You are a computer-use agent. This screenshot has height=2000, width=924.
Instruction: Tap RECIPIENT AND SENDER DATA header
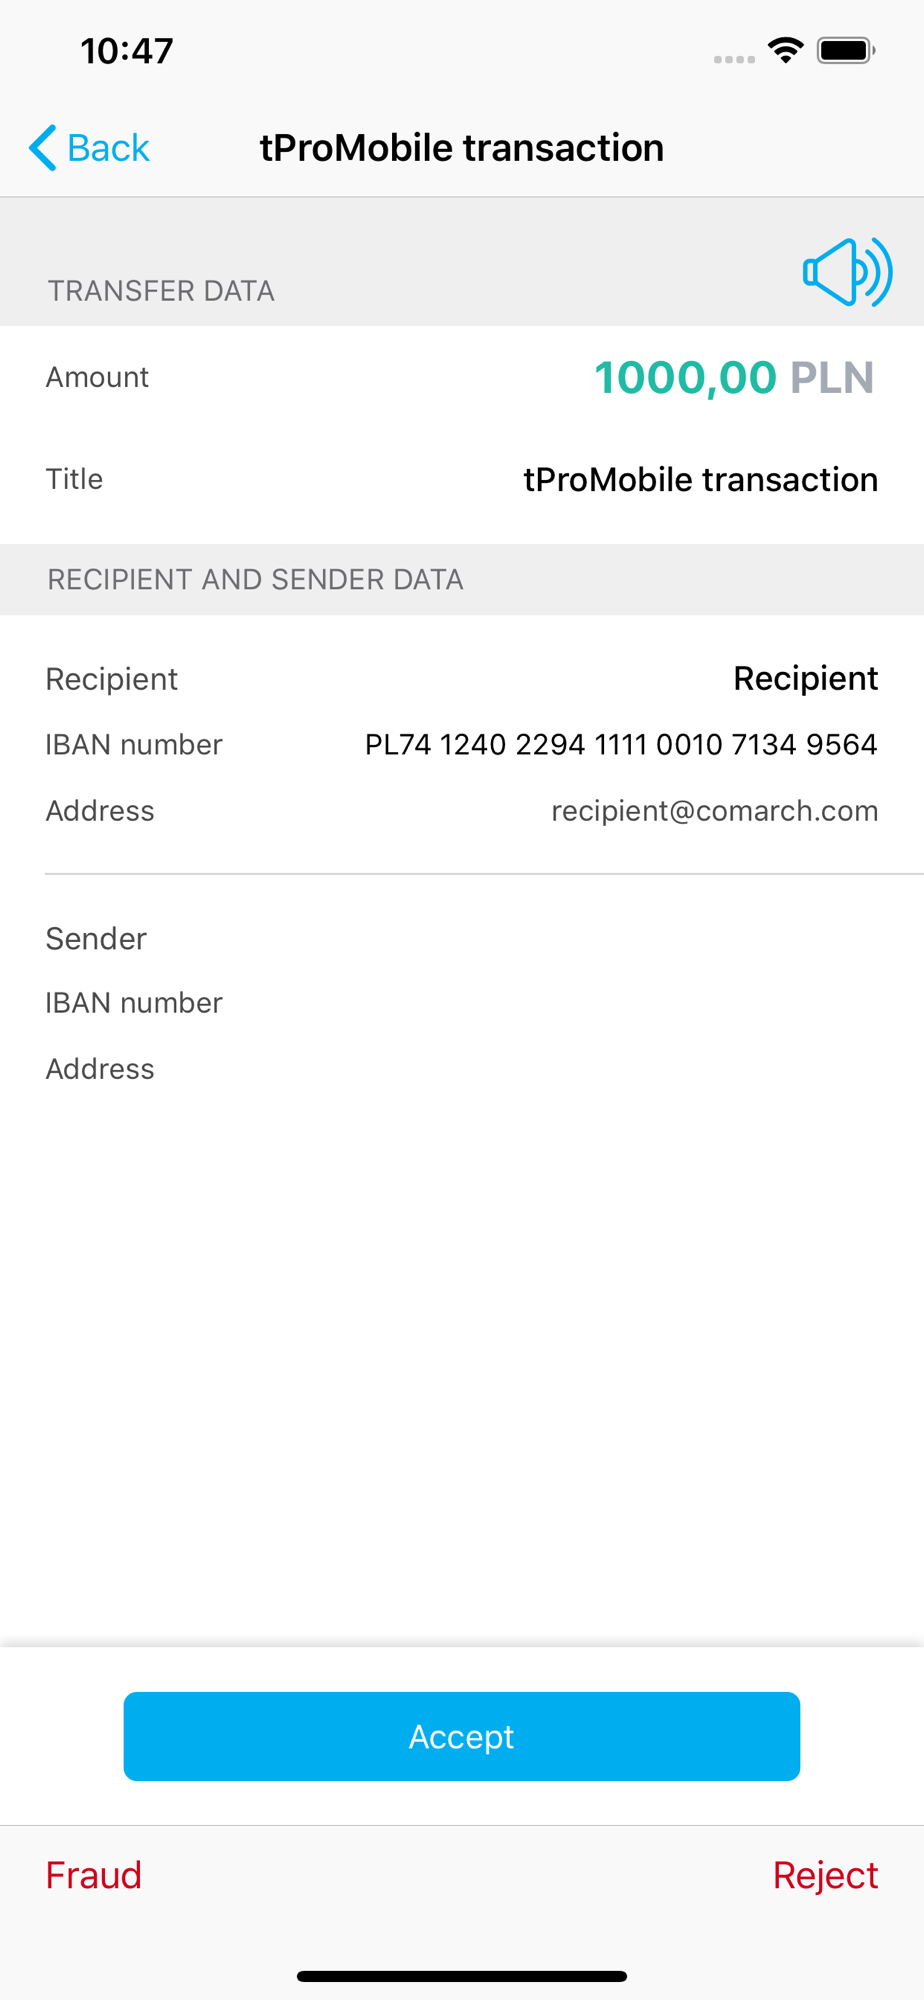255,580
